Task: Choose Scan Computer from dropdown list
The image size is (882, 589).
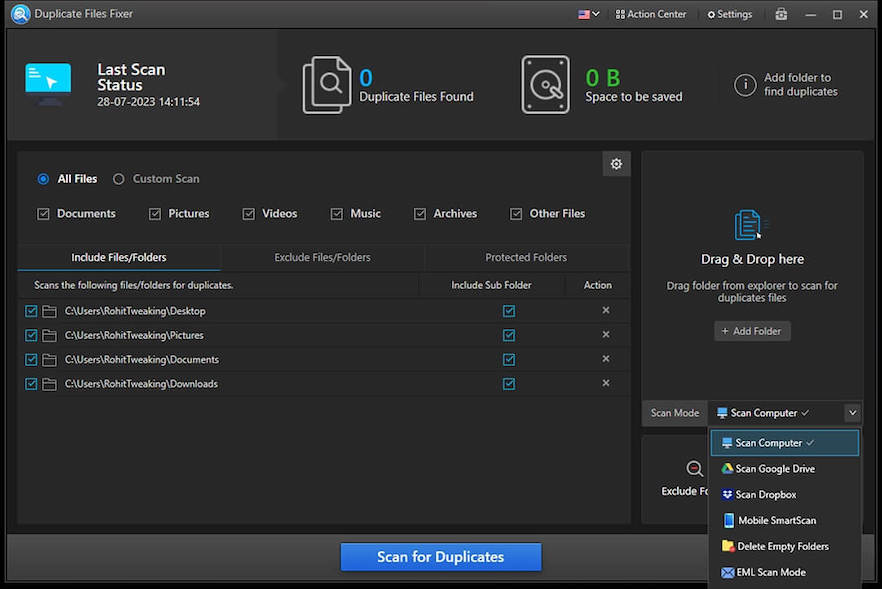Action: click(x=785, y=443)
